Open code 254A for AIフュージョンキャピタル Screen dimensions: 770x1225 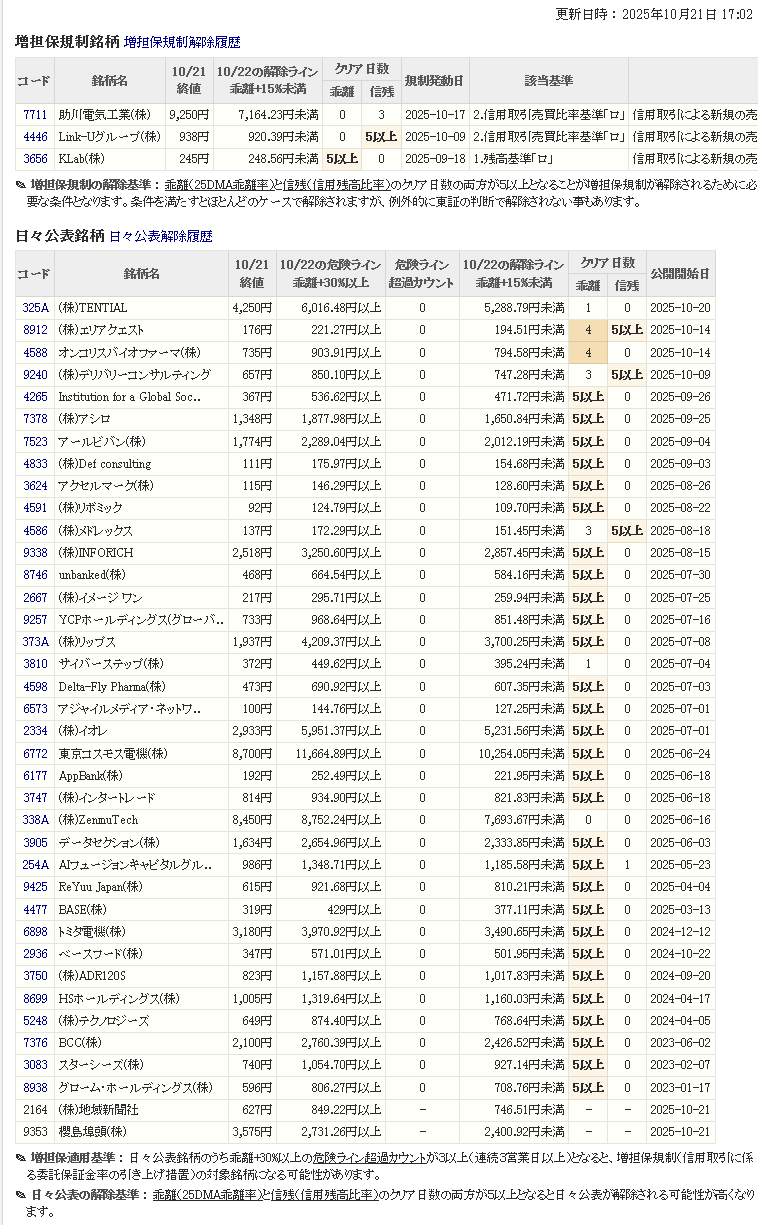click(x=35, y=865)
